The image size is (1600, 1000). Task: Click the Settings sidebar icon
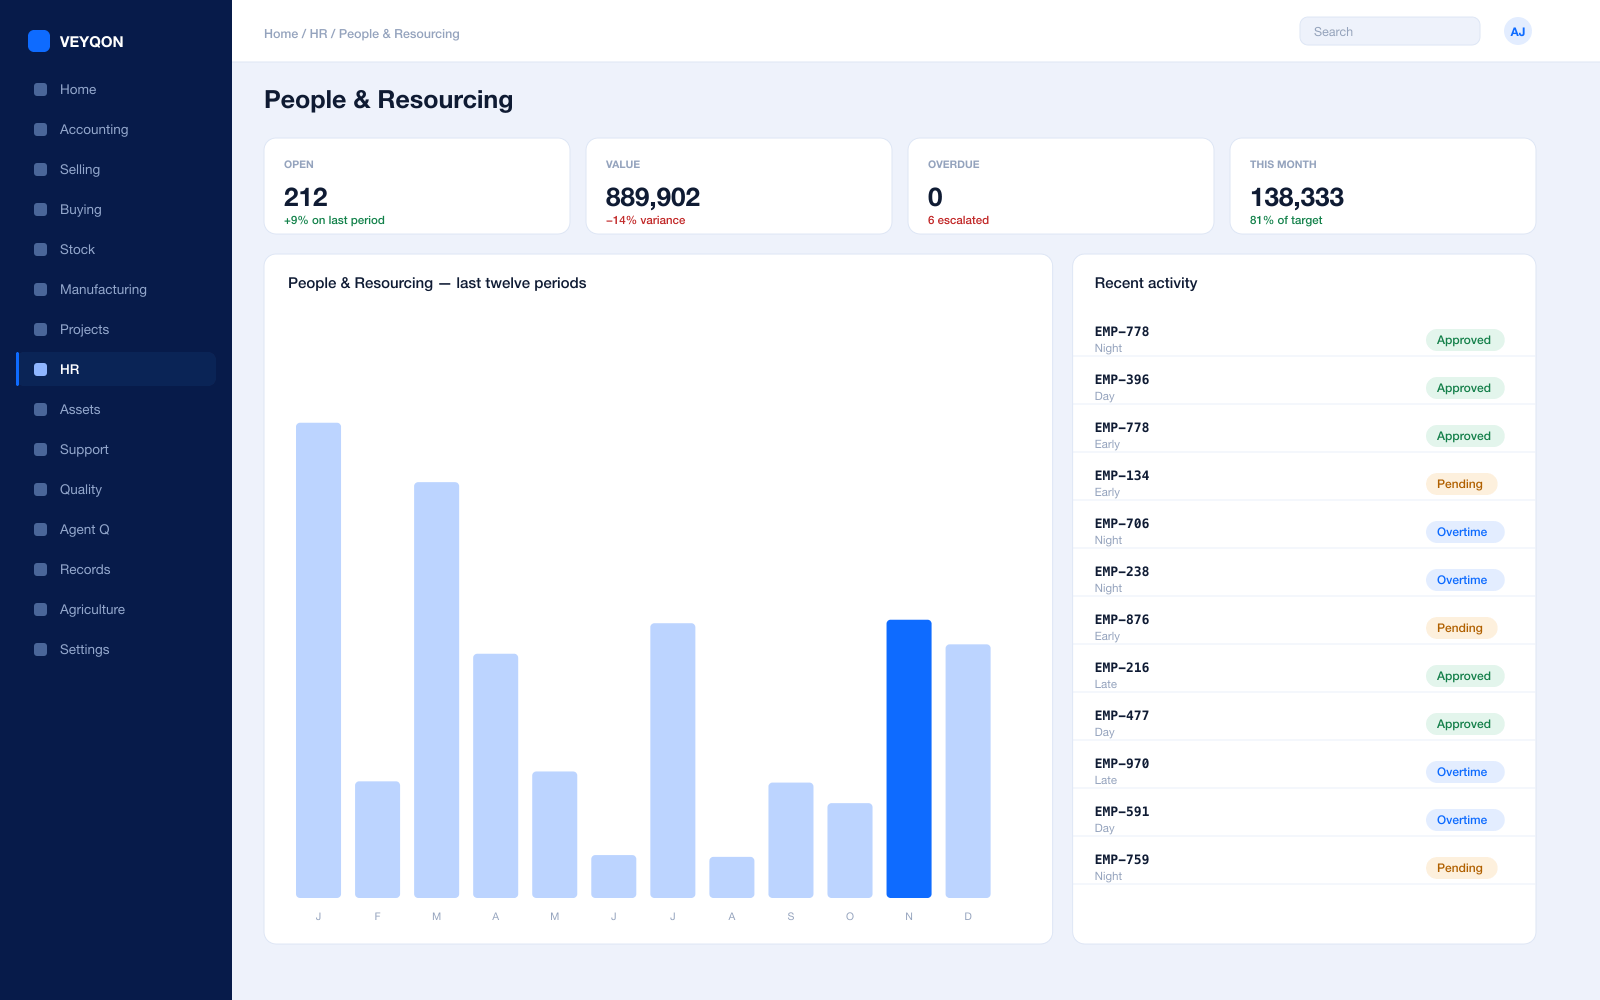[x=40, y=649]
